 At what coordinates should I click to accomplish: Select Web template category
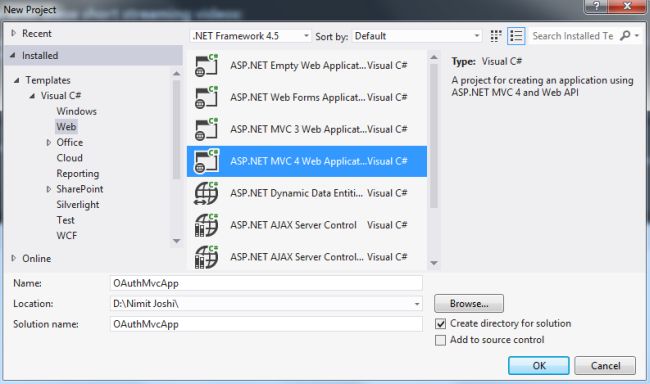click(66, 126)
